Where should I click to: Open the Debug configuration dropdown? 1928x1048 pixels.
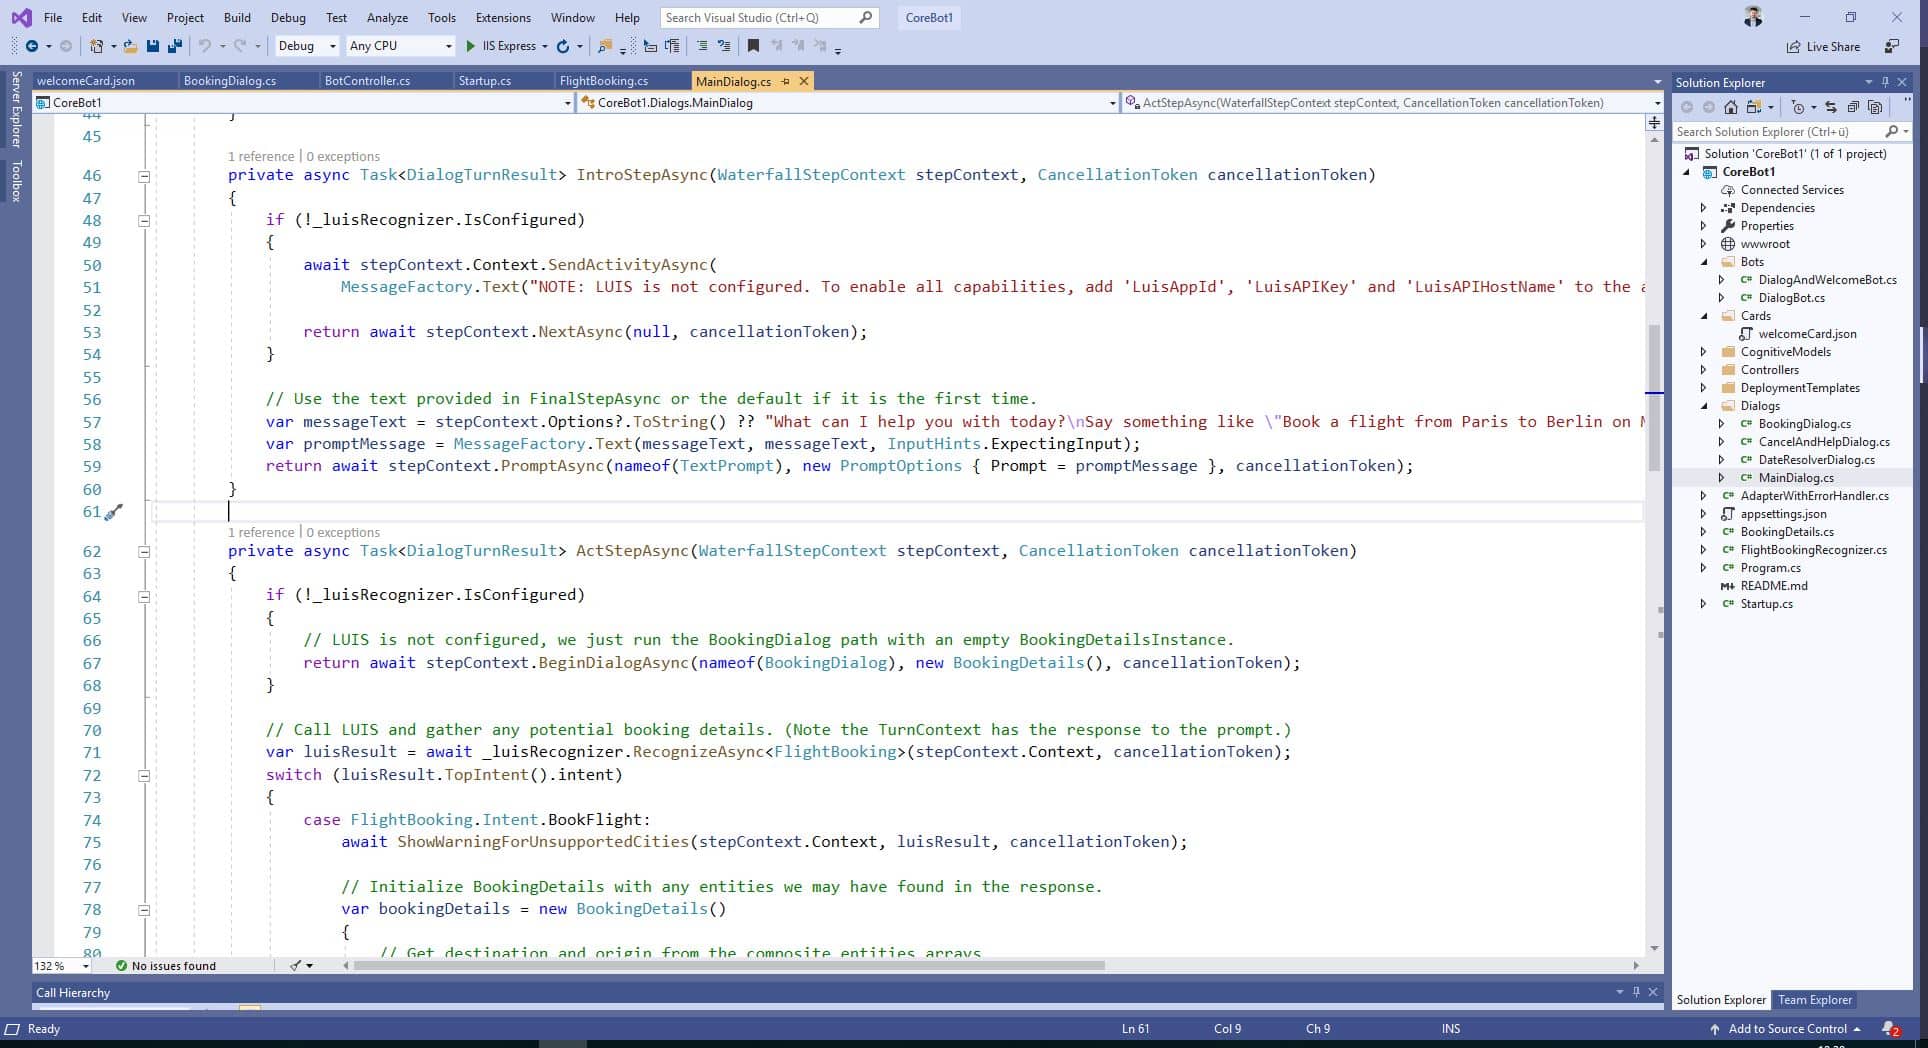[306, 46]
